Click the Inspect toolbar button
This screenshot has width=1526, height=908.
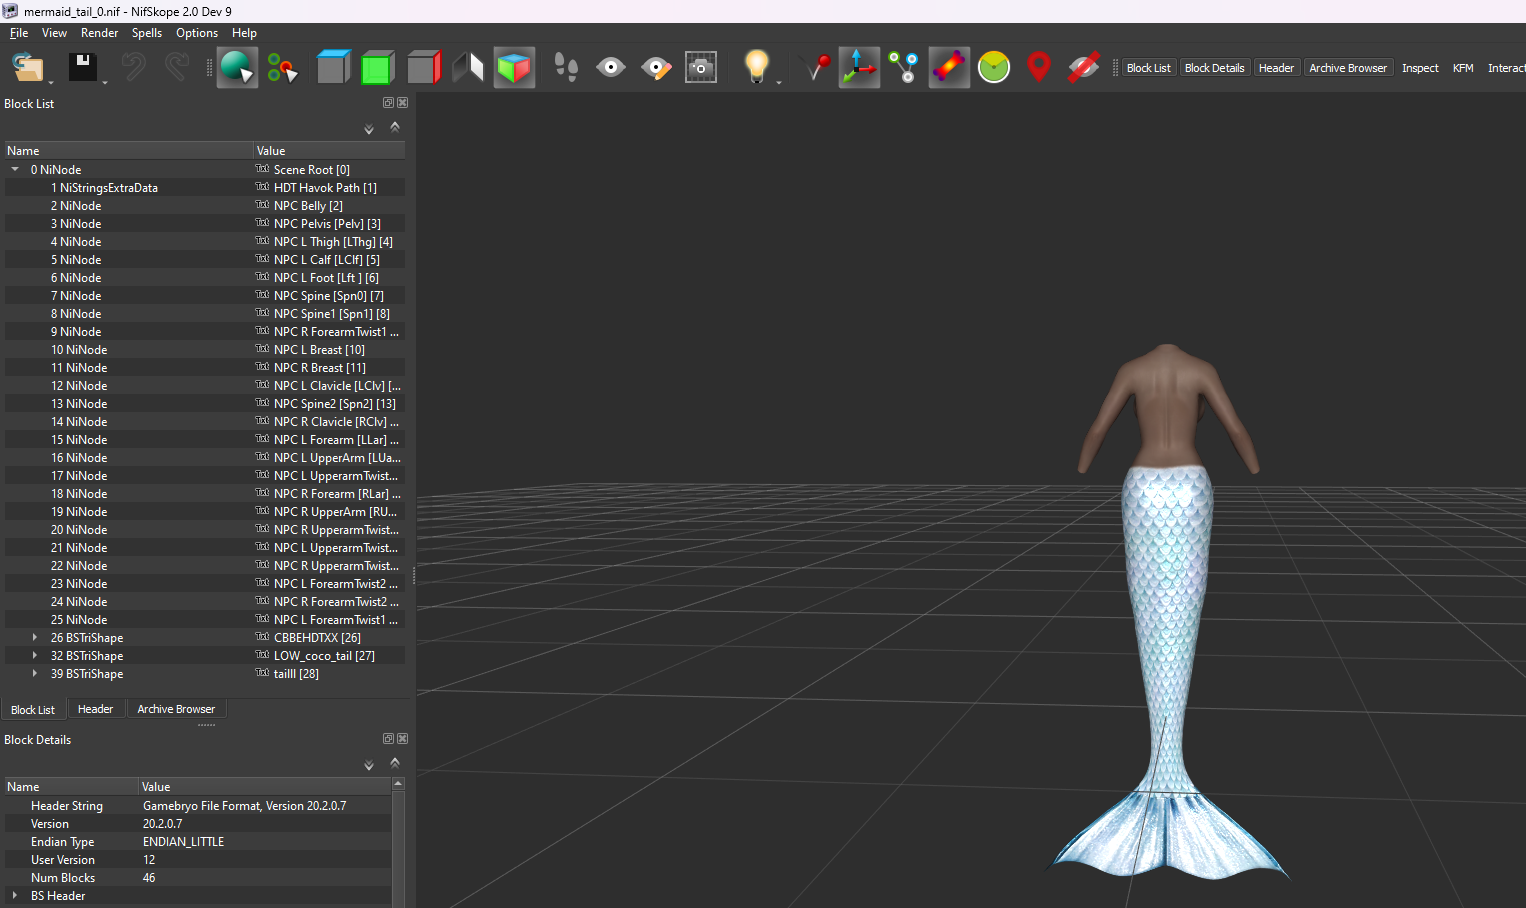pyautogui.click(x=1420, y=68)
